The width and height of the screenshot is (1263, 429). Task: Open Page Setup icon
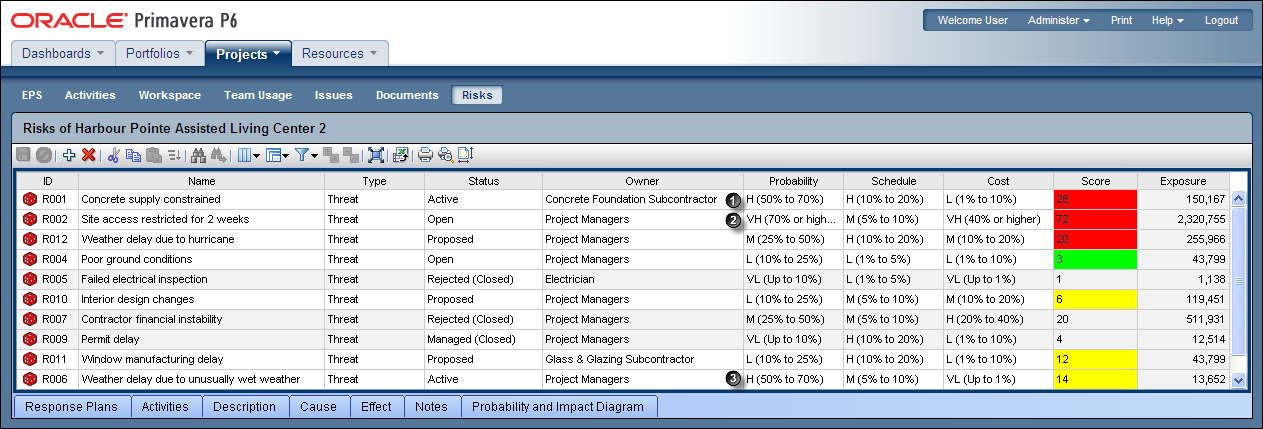(x=465, y=155)
